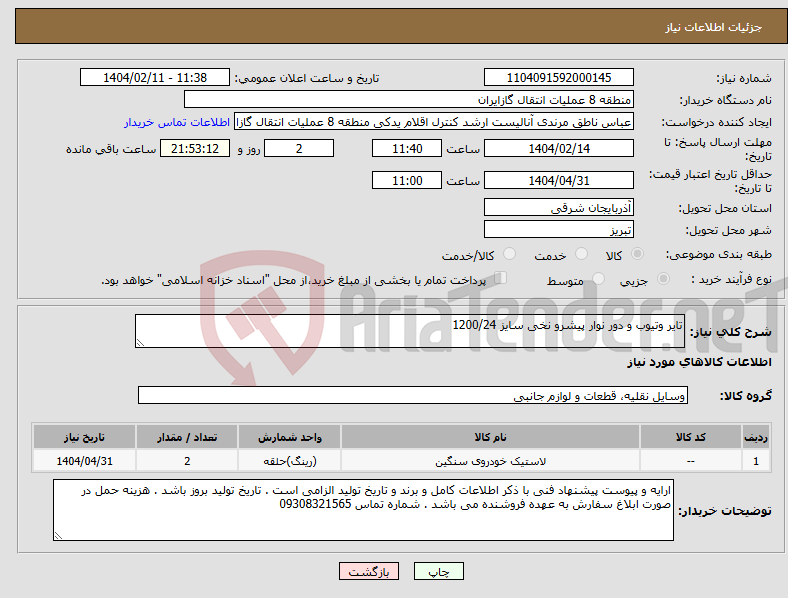This screenshot has width=788, height=598.
Task: Click the واحد شمارش column header
Action: [x=289, y=437]
